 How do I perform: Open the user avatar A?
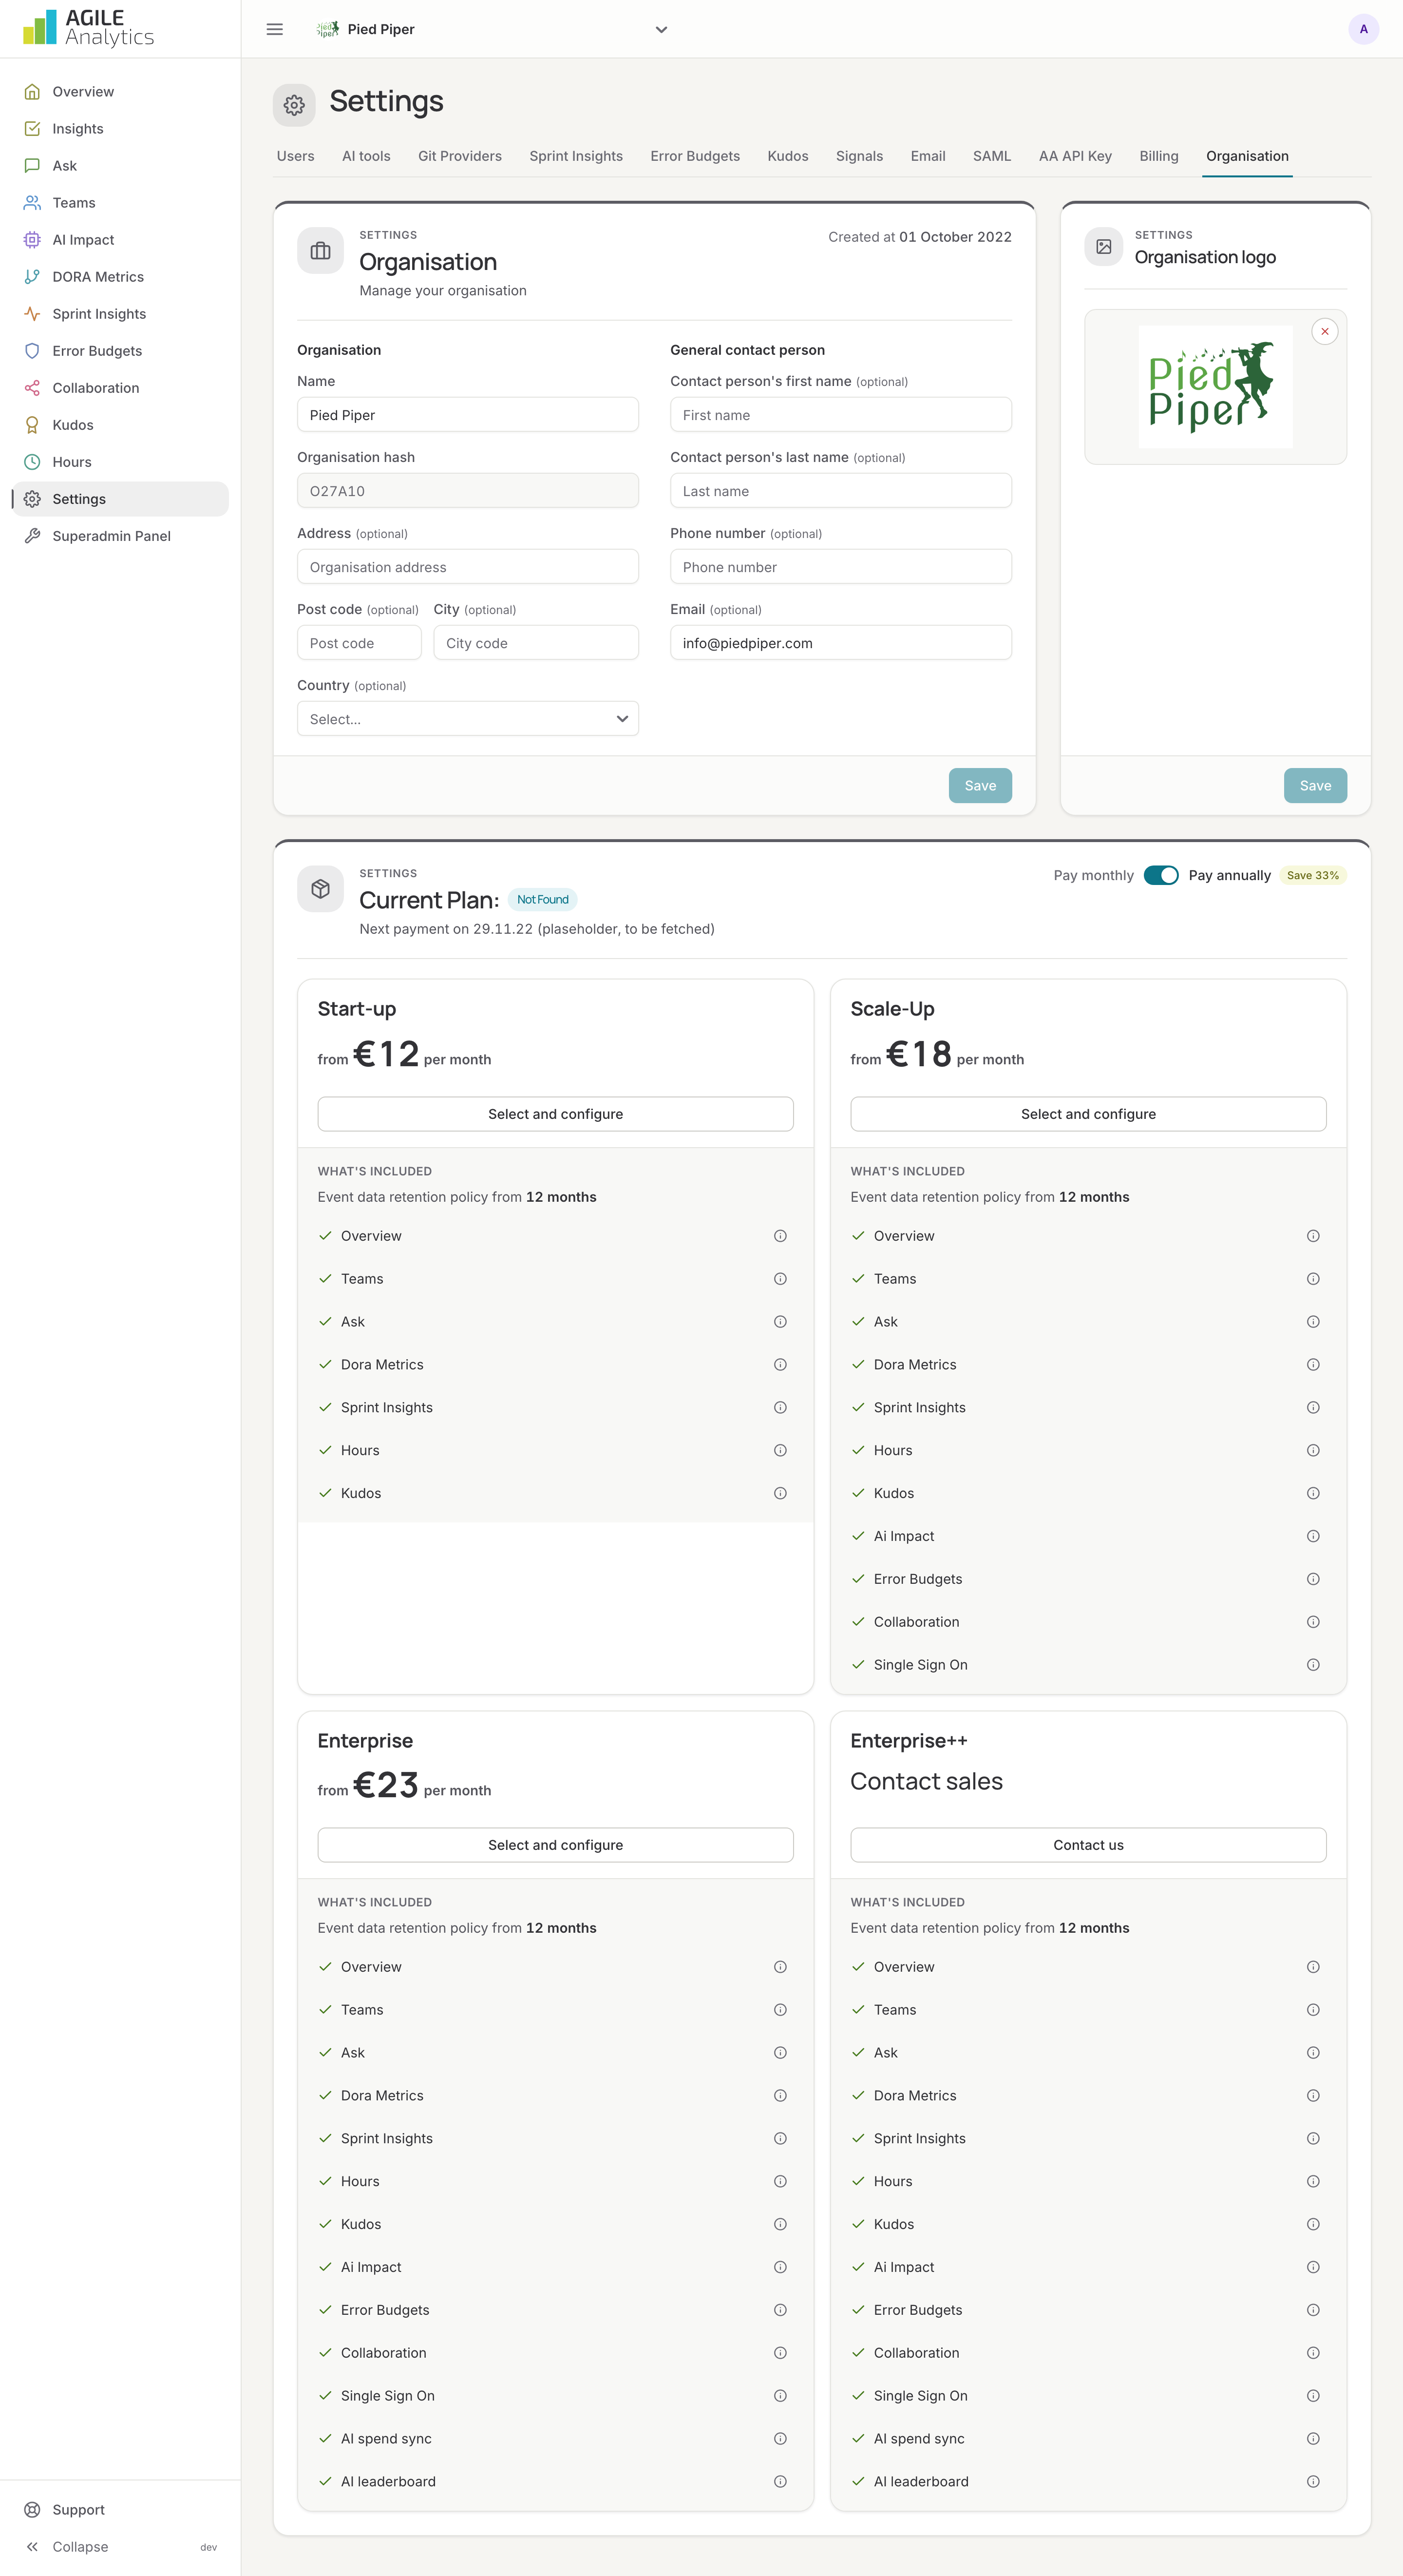(1363, 29)
